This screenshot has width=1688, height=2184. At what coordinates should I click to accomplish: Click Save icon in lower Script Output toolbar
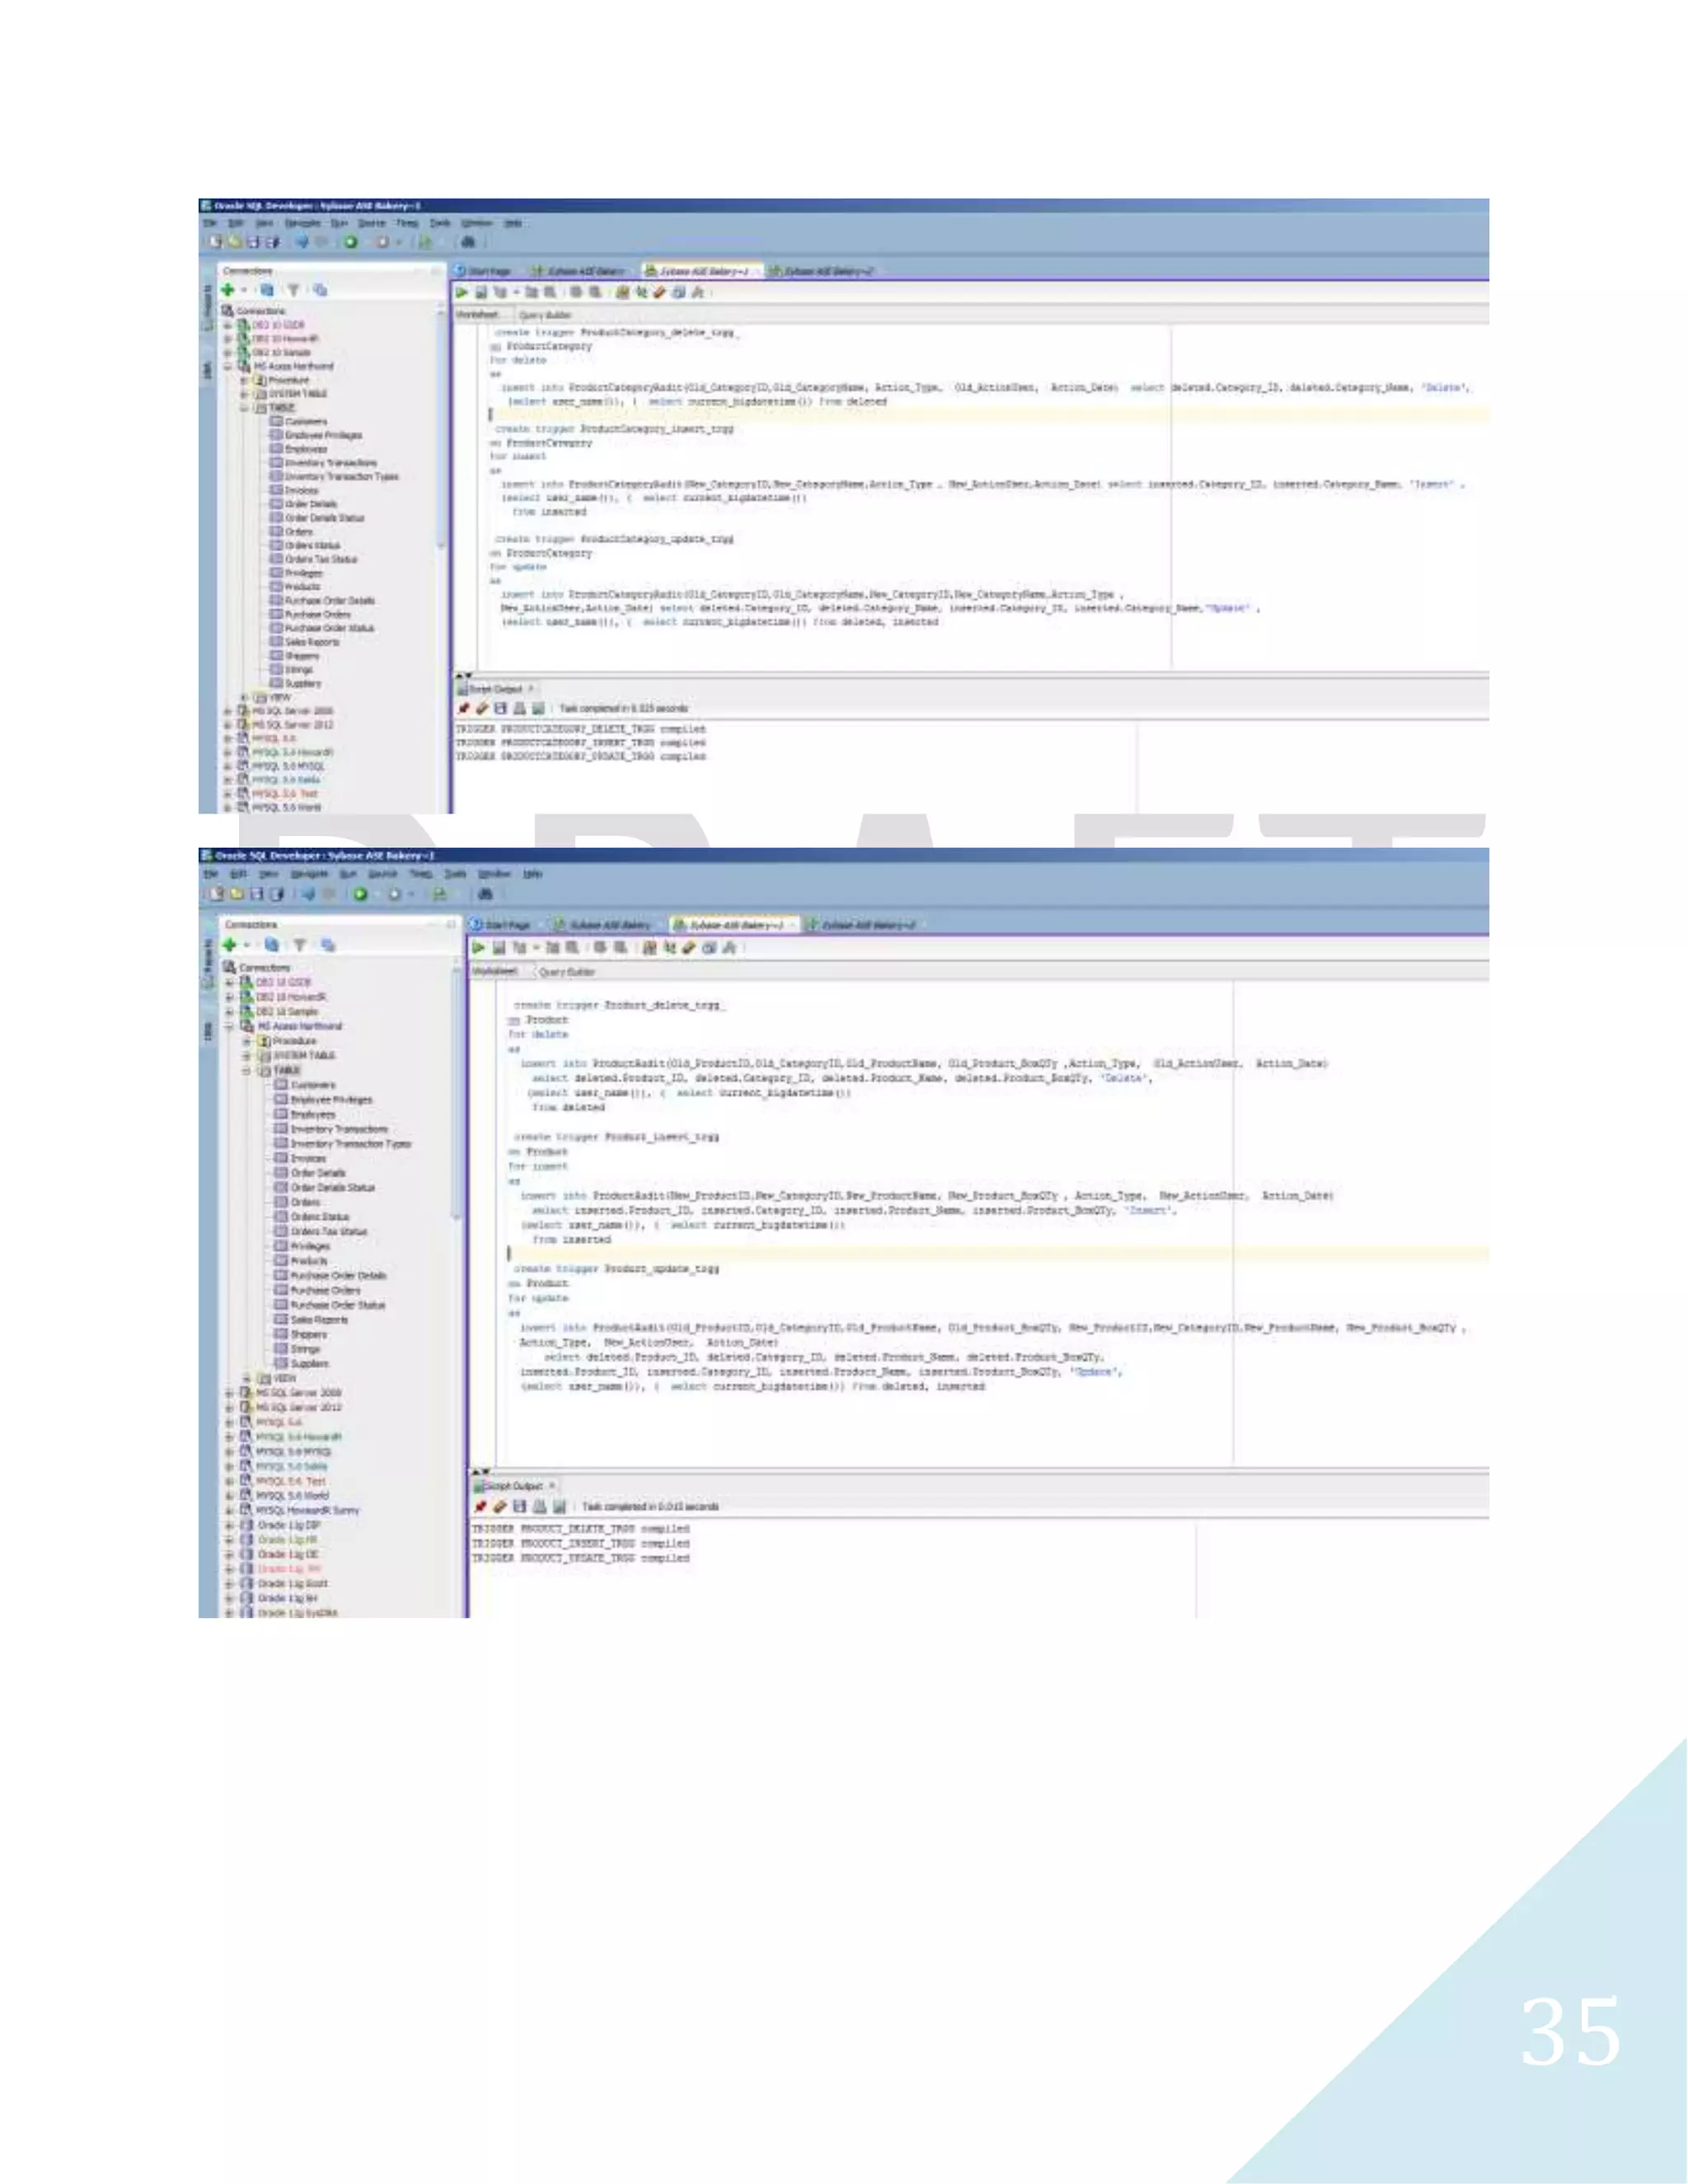pos(520,1506)
